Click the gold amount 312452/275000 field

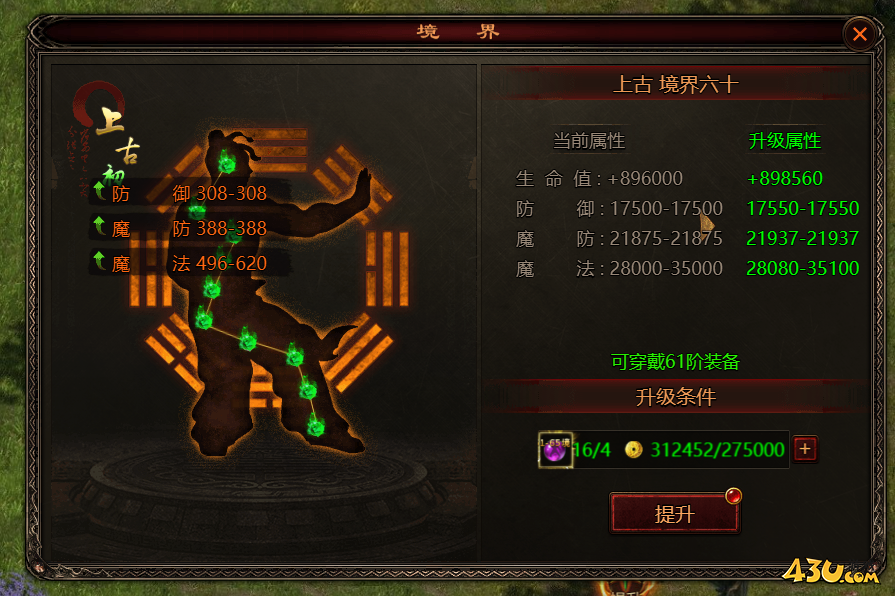tap(717, 450)
